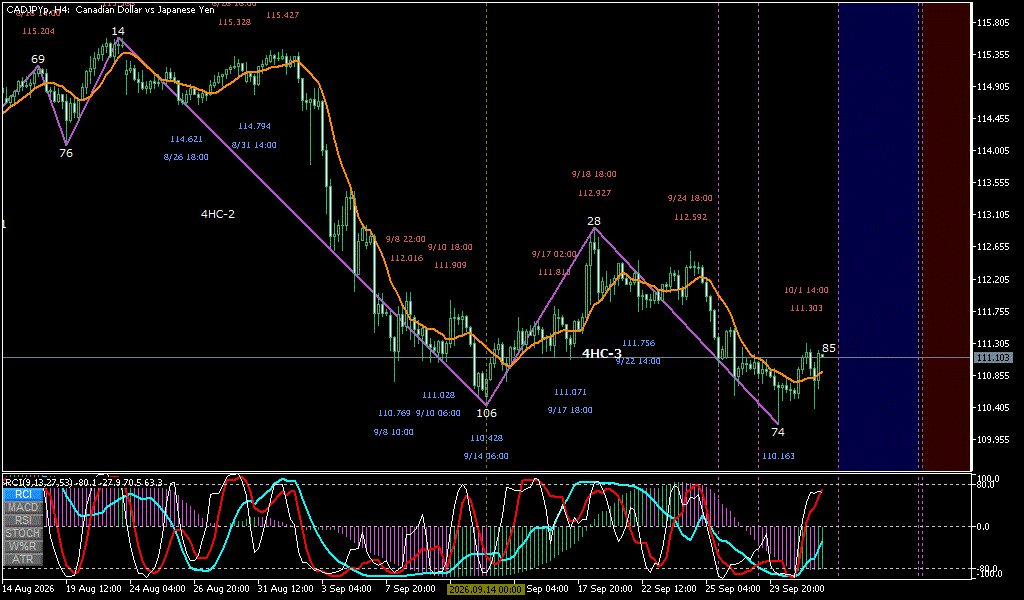Click the 19 Aug 12:00 time axis label
This screenshot has height=600, width=1024.
coord(93,589)
